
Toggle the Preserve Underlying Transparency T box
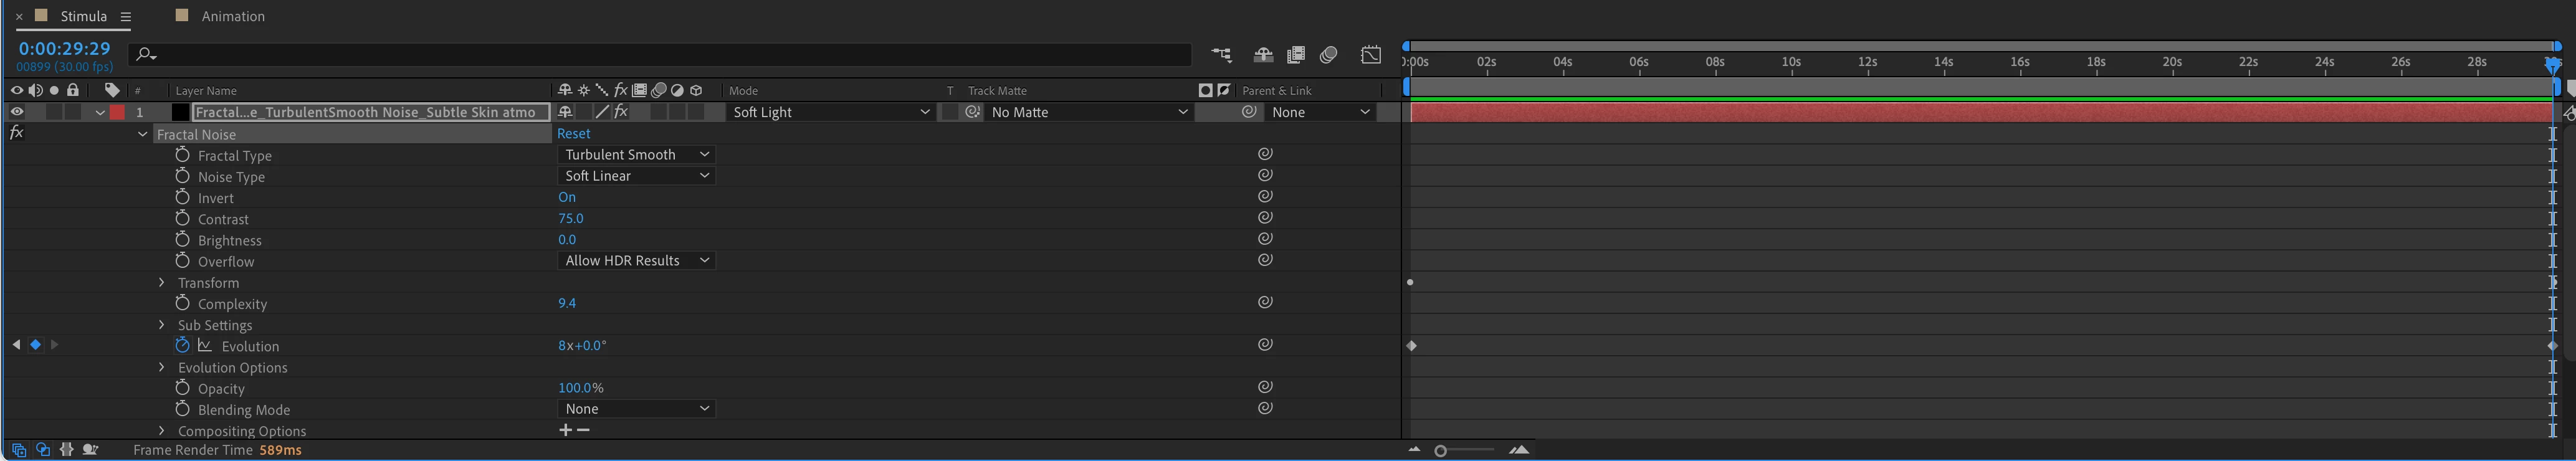point(950,112)
